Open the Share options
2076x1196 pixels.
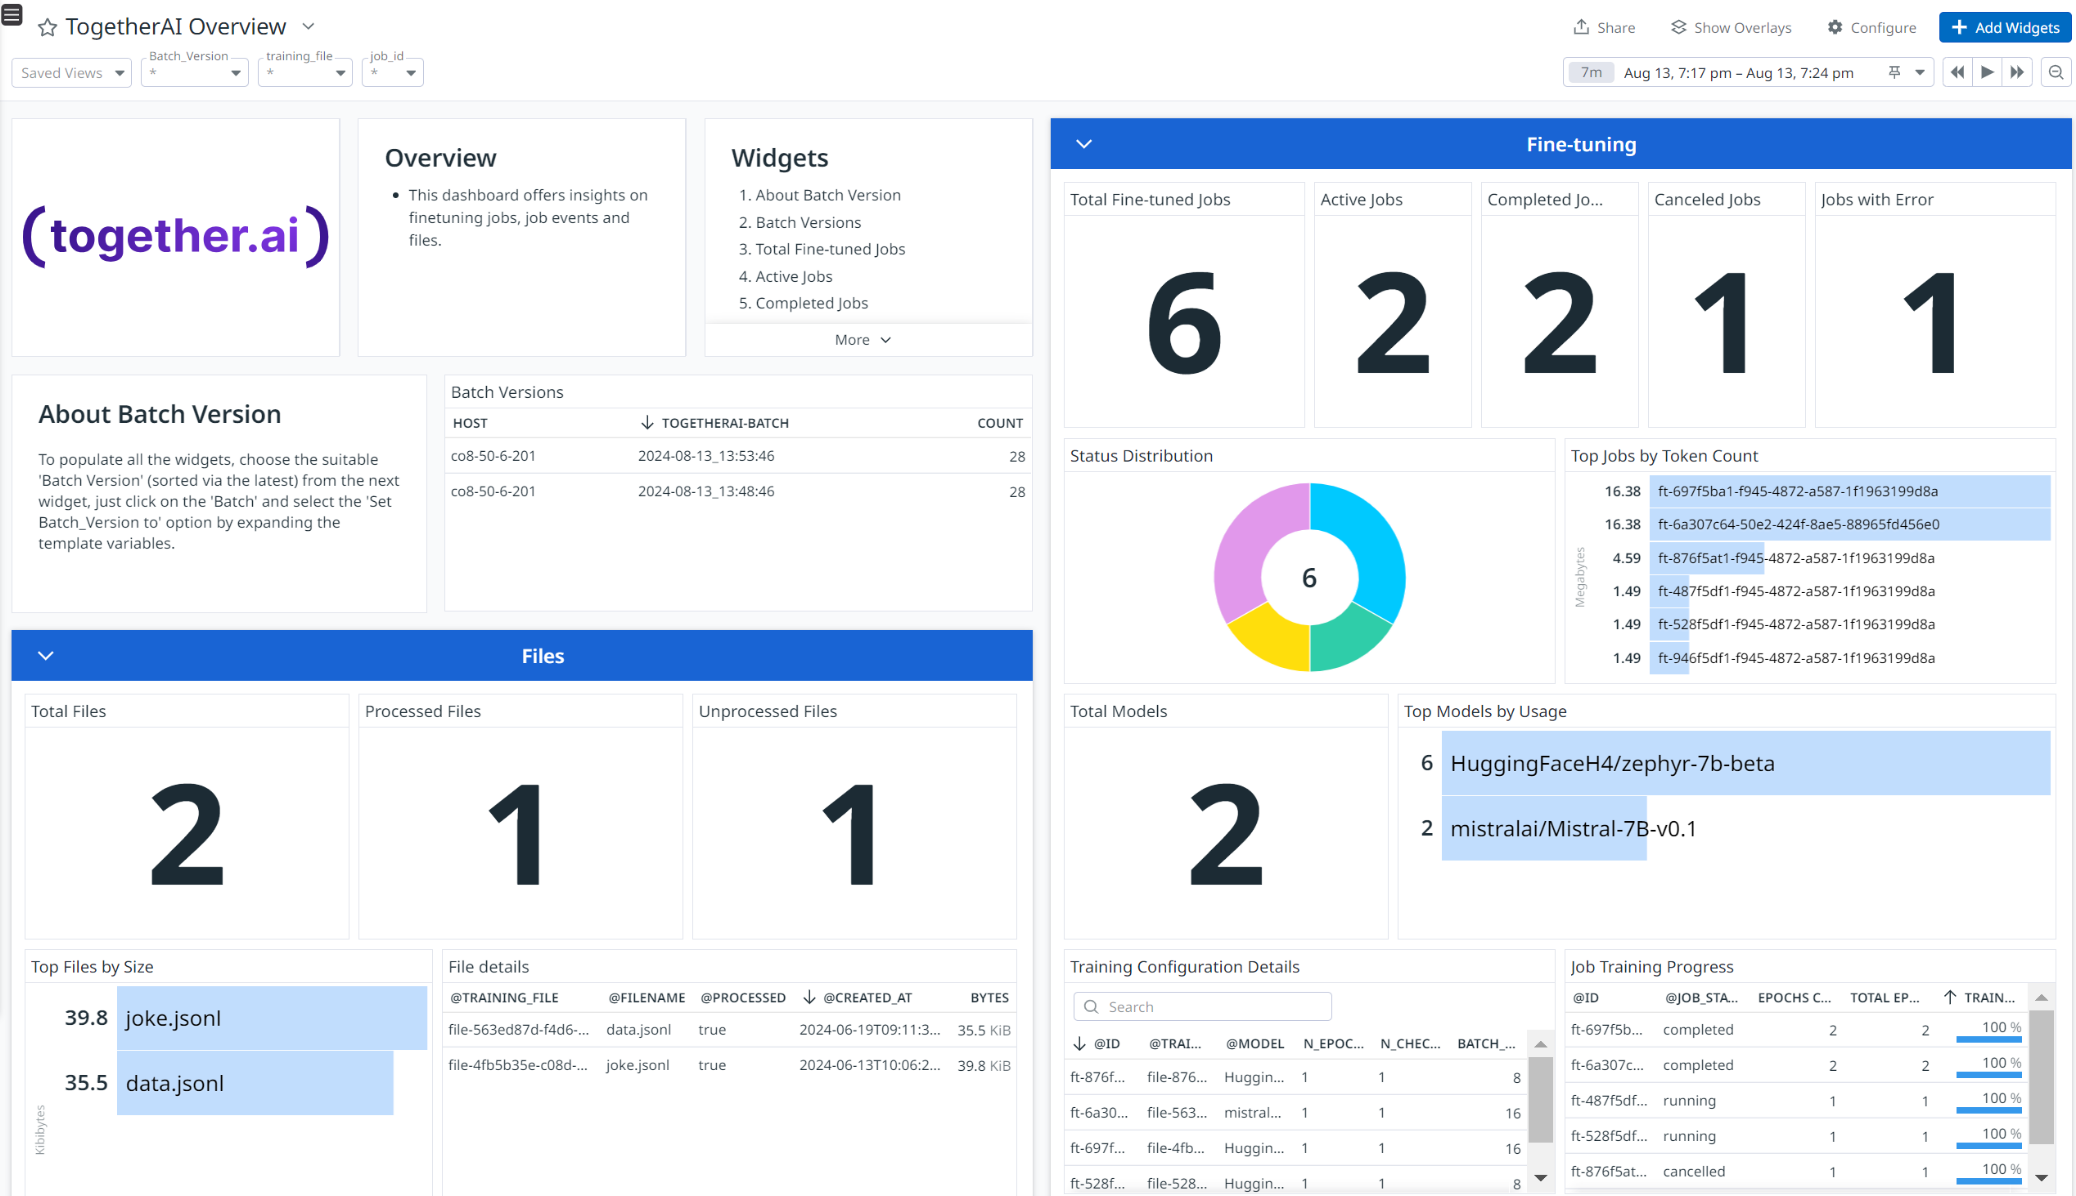[x=1604, y=27]
